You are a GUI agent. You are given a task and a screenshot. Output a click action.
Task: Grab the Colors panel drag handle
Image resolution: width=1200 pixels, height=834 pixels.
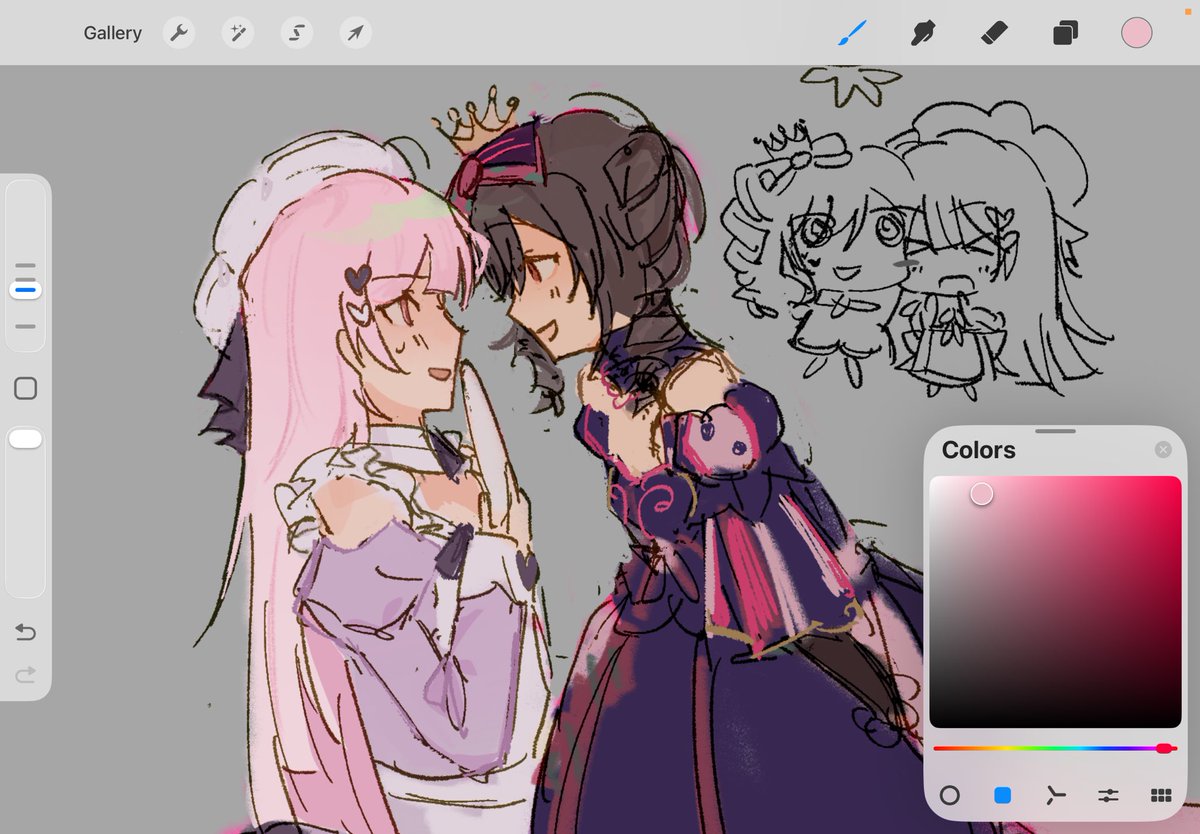click(x=1055, y=431)
